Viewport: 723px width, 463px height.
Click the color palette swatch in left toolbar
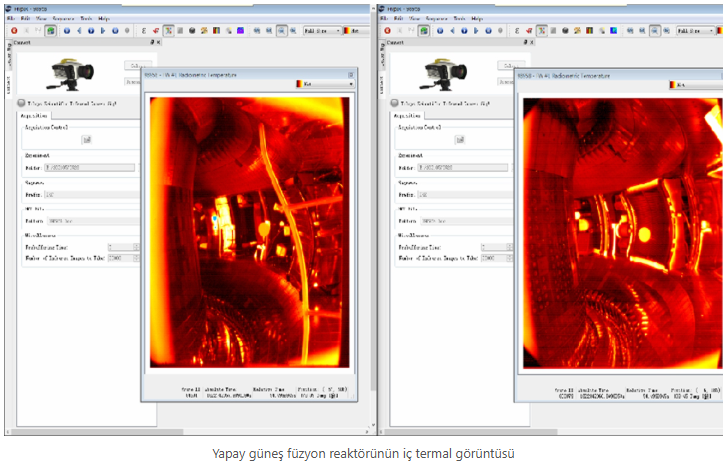[x=349, y=31]
